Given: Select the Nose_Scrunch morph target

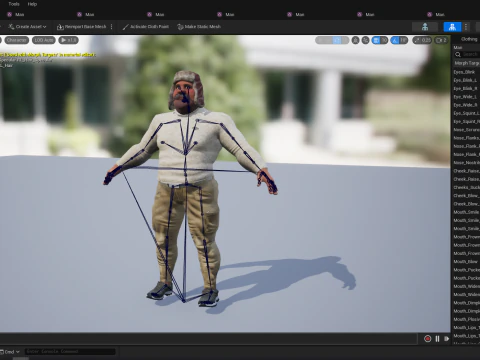Looking at the screenshot, I should point(466,130).
